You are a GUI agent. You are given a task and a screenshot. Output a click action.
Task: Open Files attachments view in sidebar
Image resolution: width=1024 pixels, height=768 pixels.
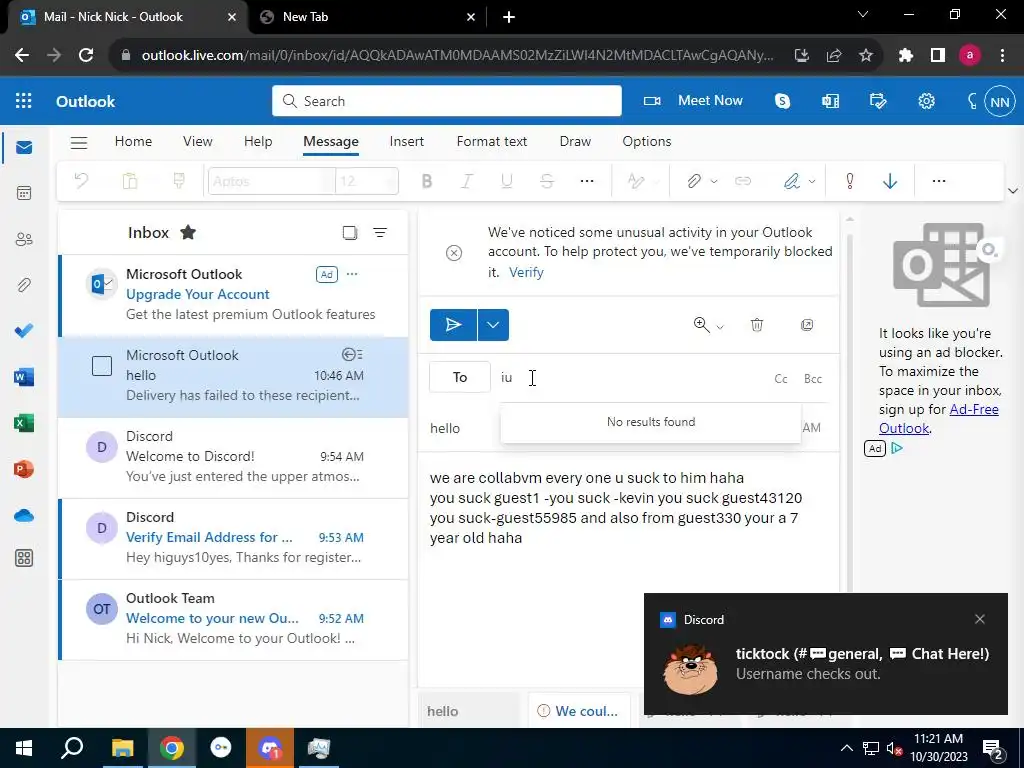[24, 285]
